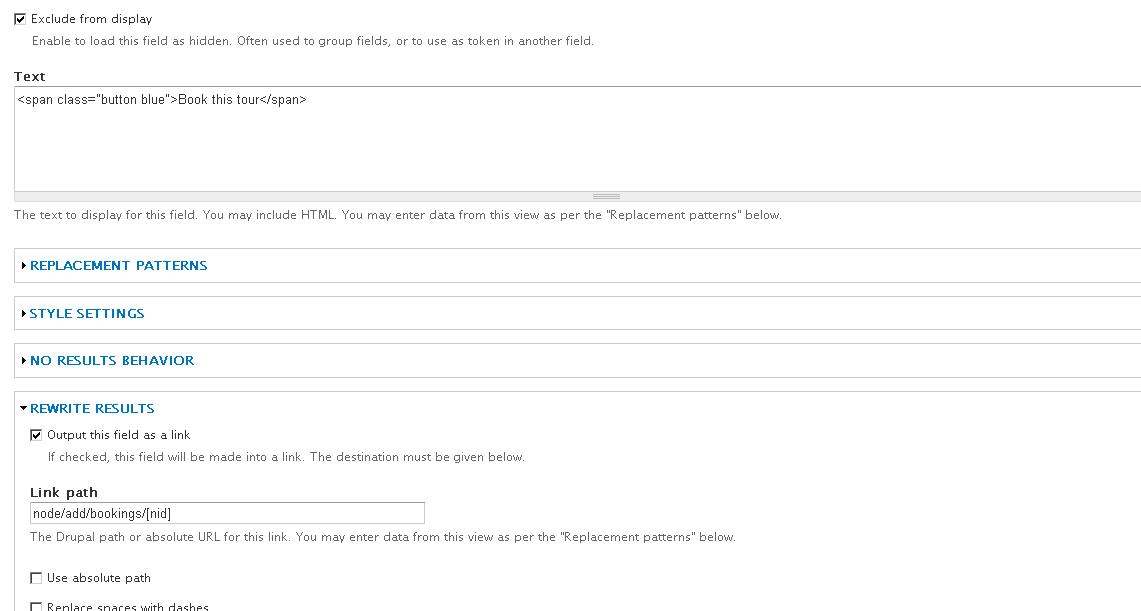The image size is (1141, 611).
Task: Expand the Style Settings fieldset
Action: (87, 314)
